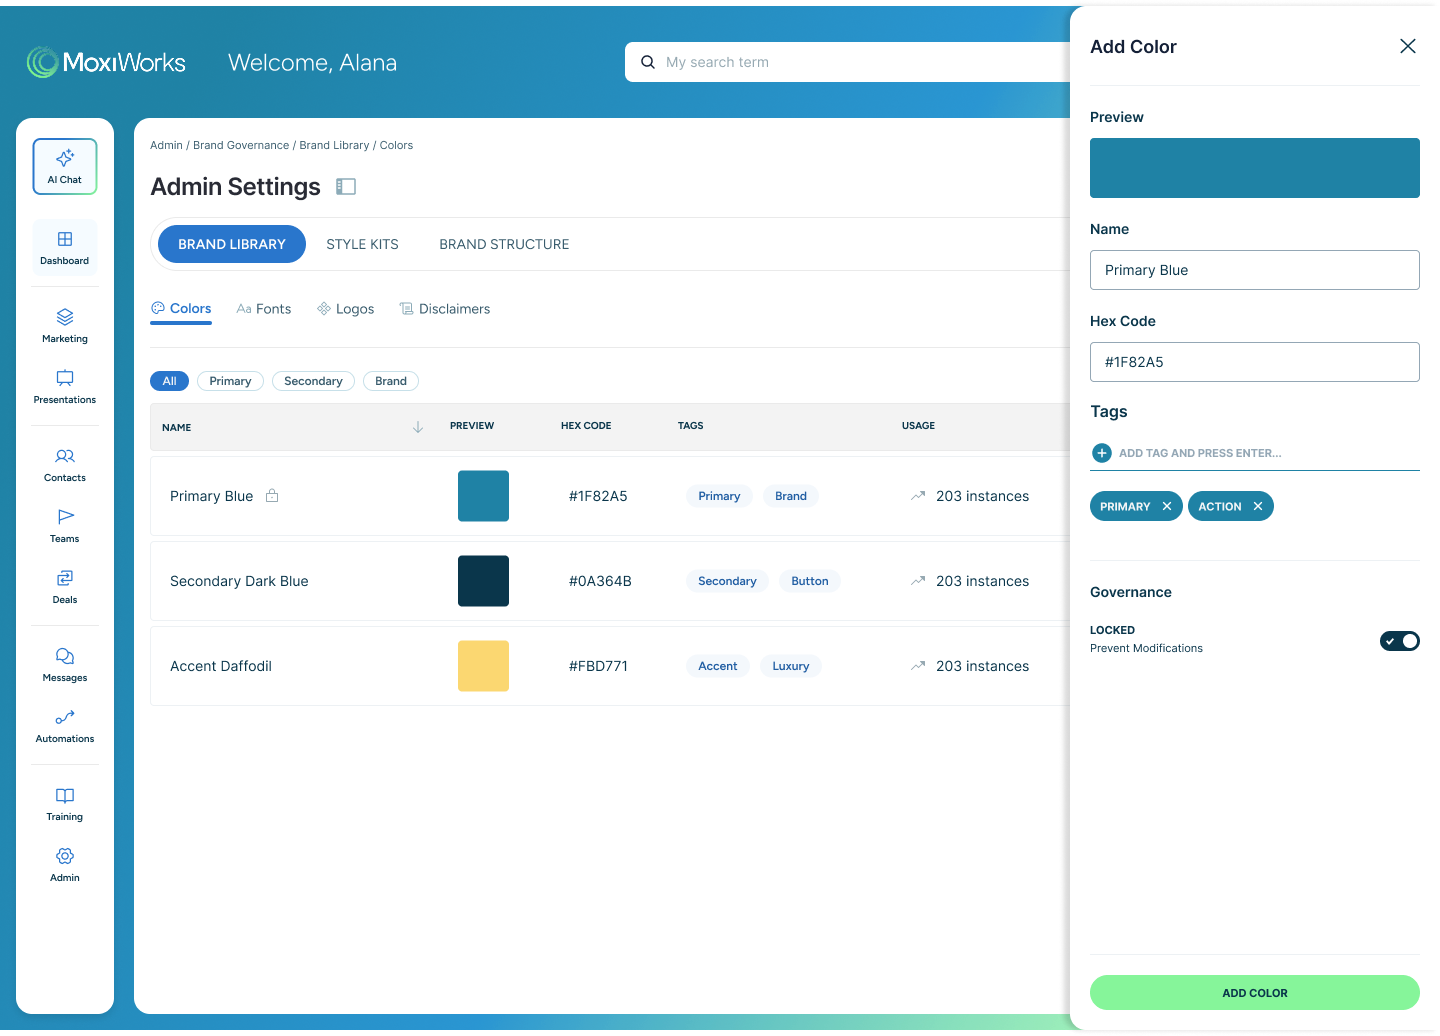Click the sort arrow in the Name column

[x=418, y=427]
